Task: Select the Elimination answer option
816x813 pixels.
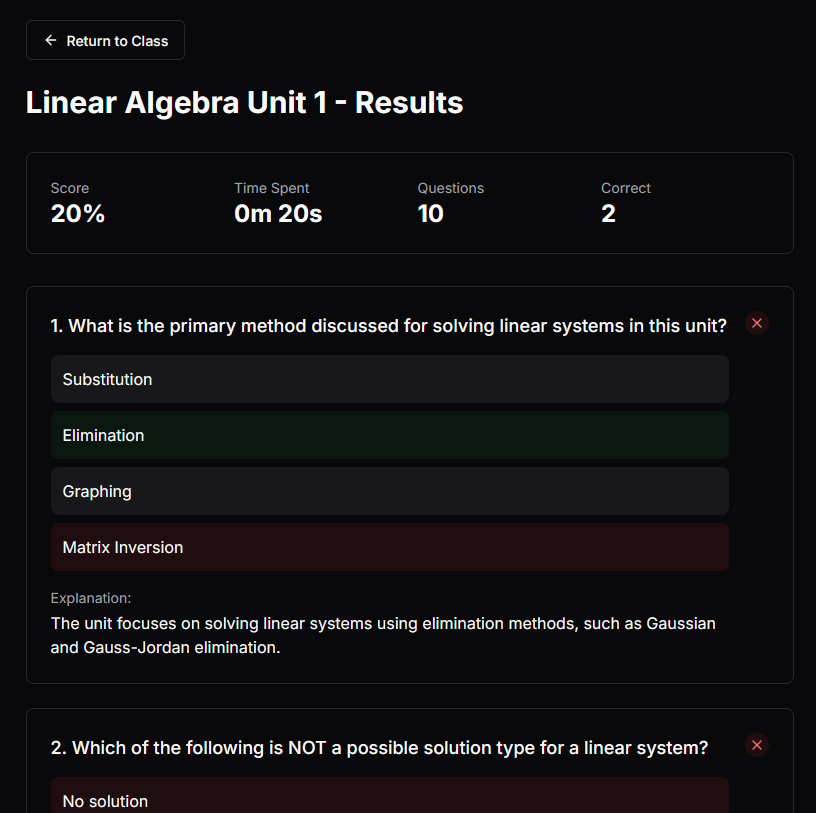Action: 390,435
